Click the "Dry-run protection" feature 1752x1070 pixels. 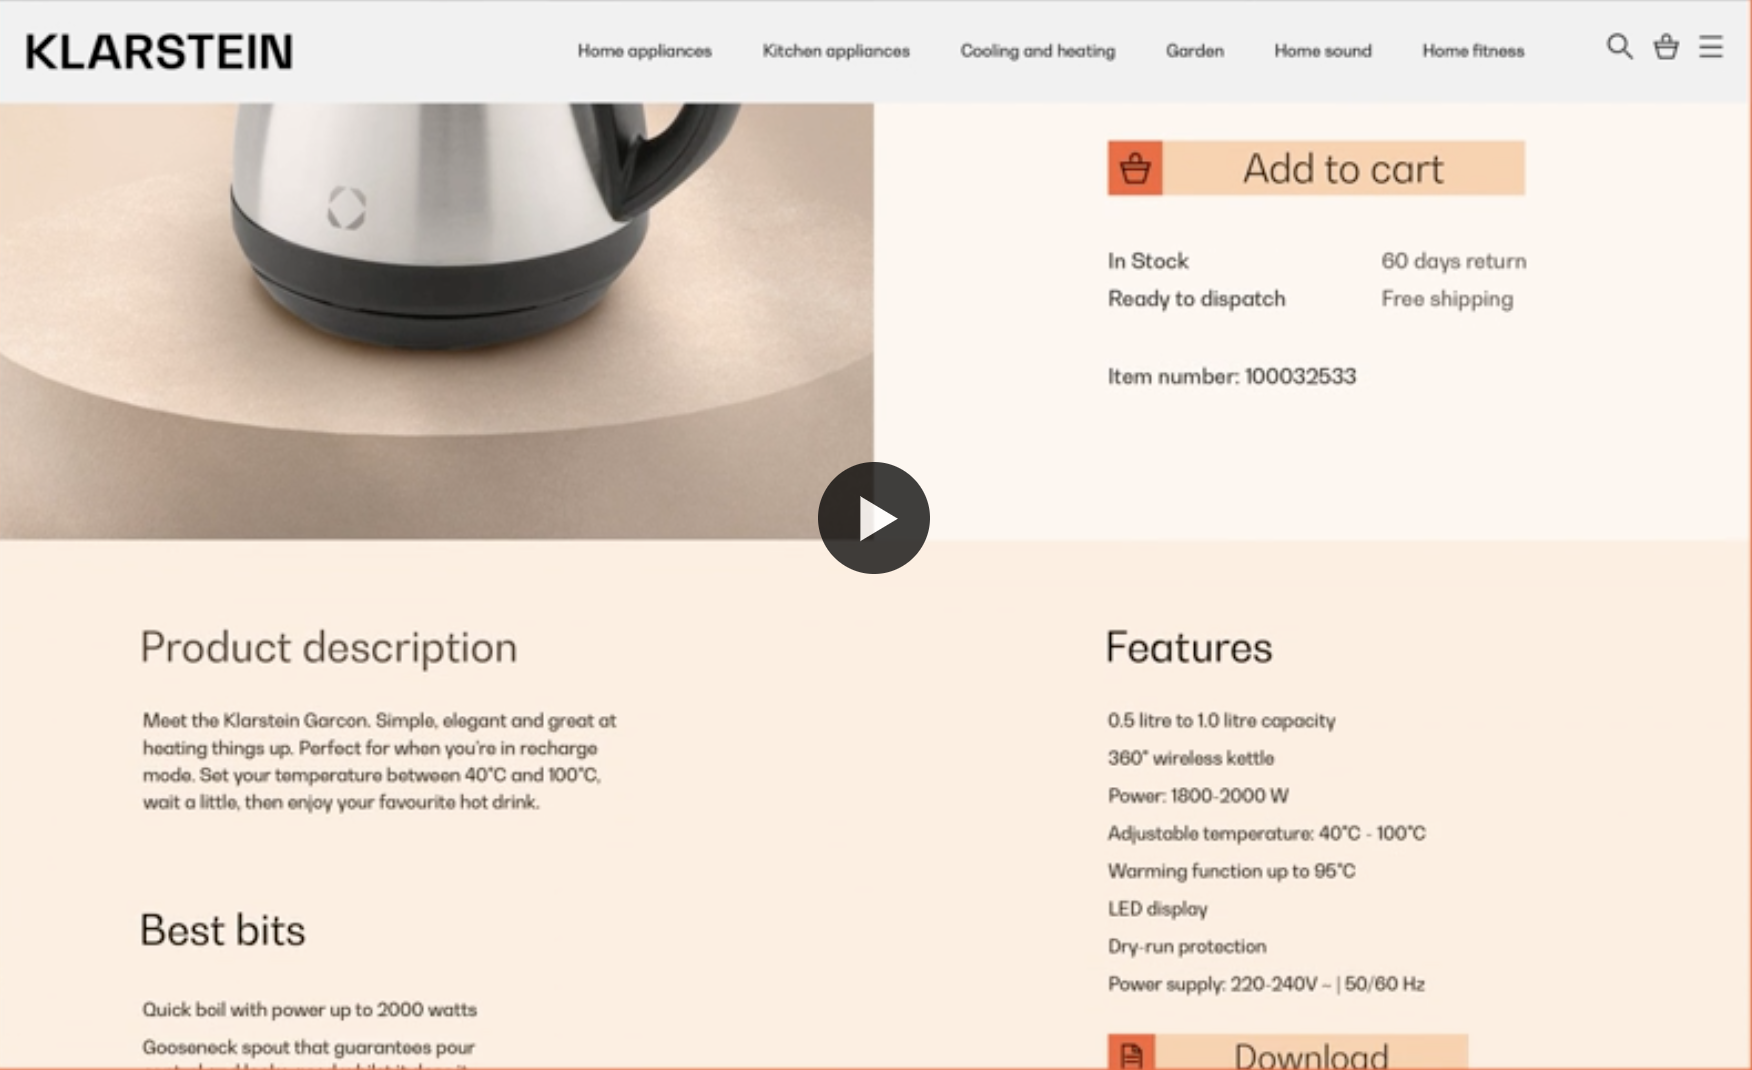click(x=1187, y=946)
